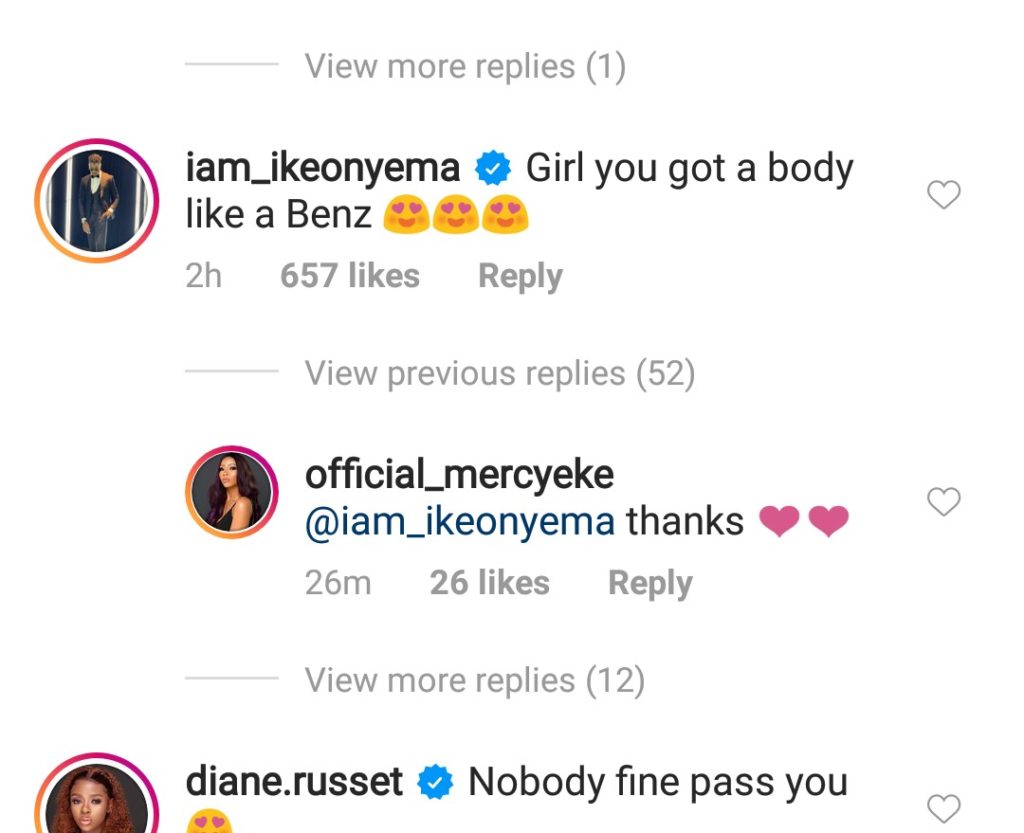Viewport: 1024px width, 833px height.
Task: Open official_mercyeke username link
Action: (459, 475)
